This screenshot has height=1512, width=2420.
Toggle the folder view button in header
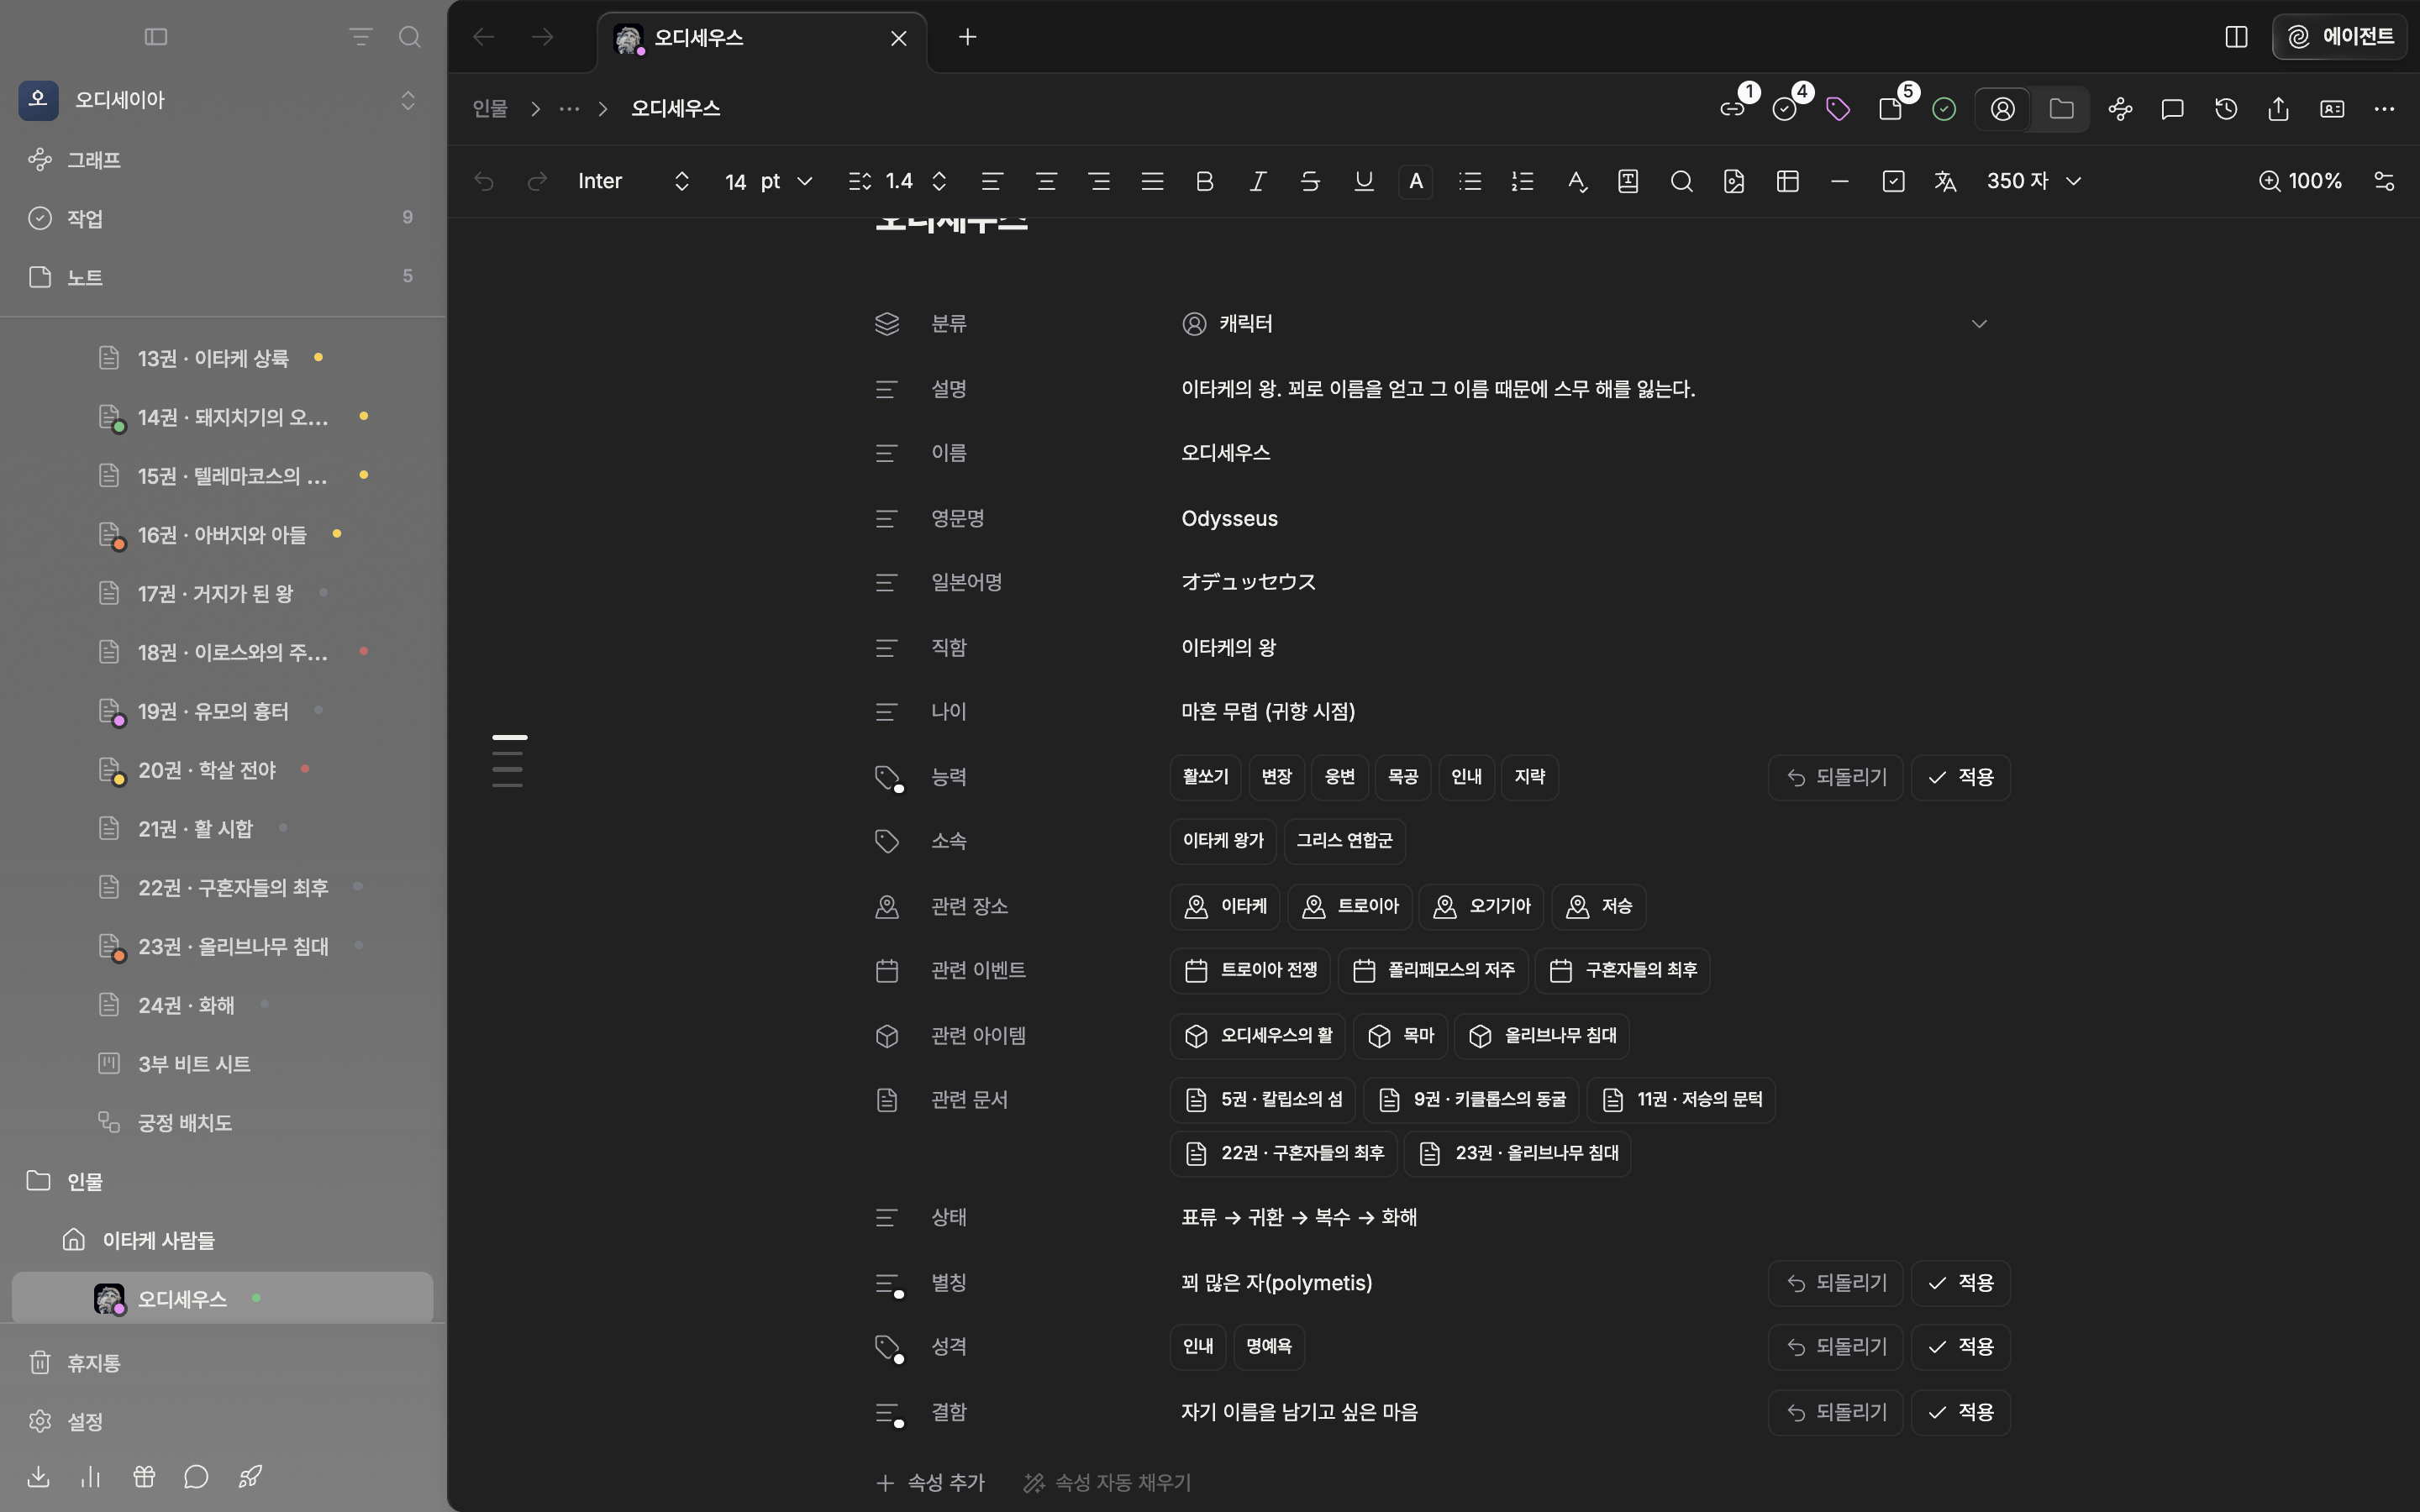coord(2061,109)
